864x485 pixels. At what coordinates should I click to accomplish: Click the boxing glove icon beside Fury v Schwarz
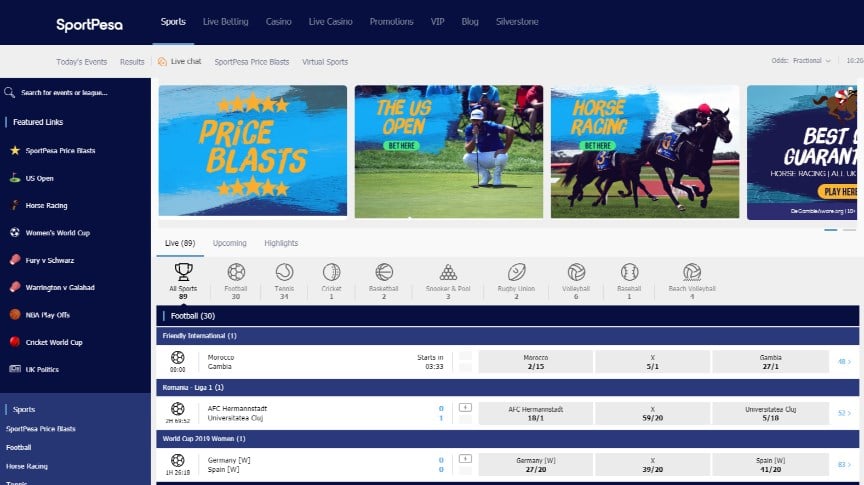(x=15, y=260)
